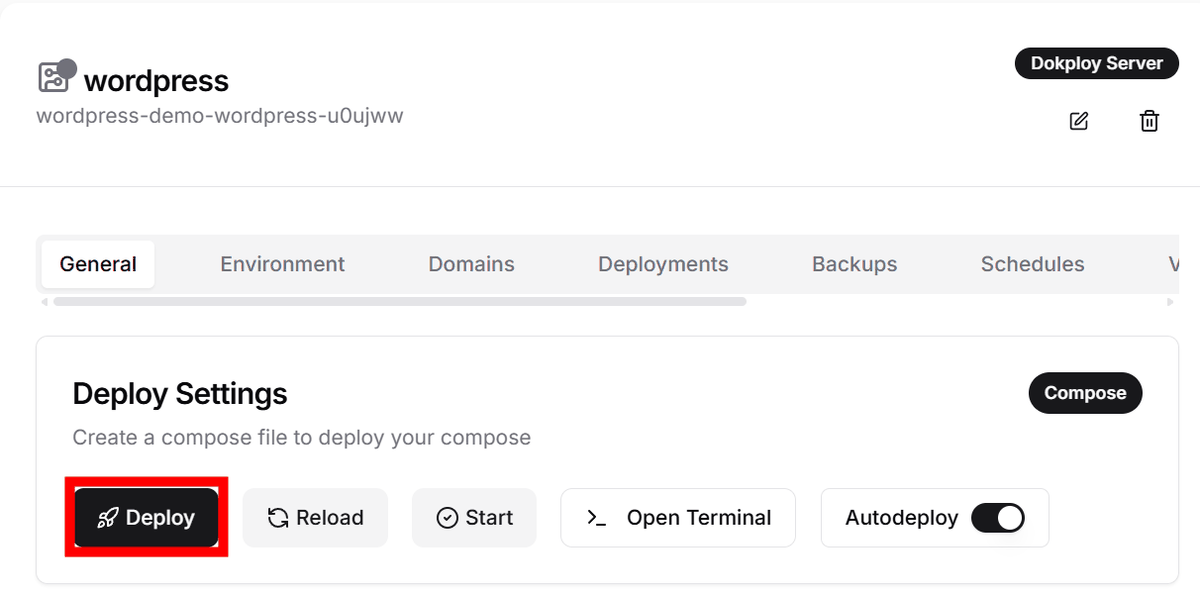The image size is (1200, 597).
Task: Open the Backups tab
Action: point(854,264)
